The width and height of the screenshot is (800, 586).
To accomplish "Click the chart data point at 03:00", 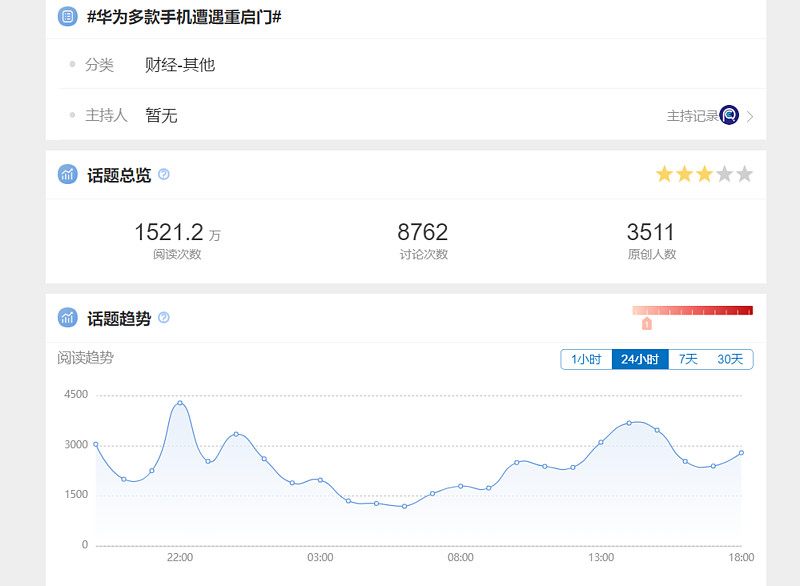I will 320,480.
